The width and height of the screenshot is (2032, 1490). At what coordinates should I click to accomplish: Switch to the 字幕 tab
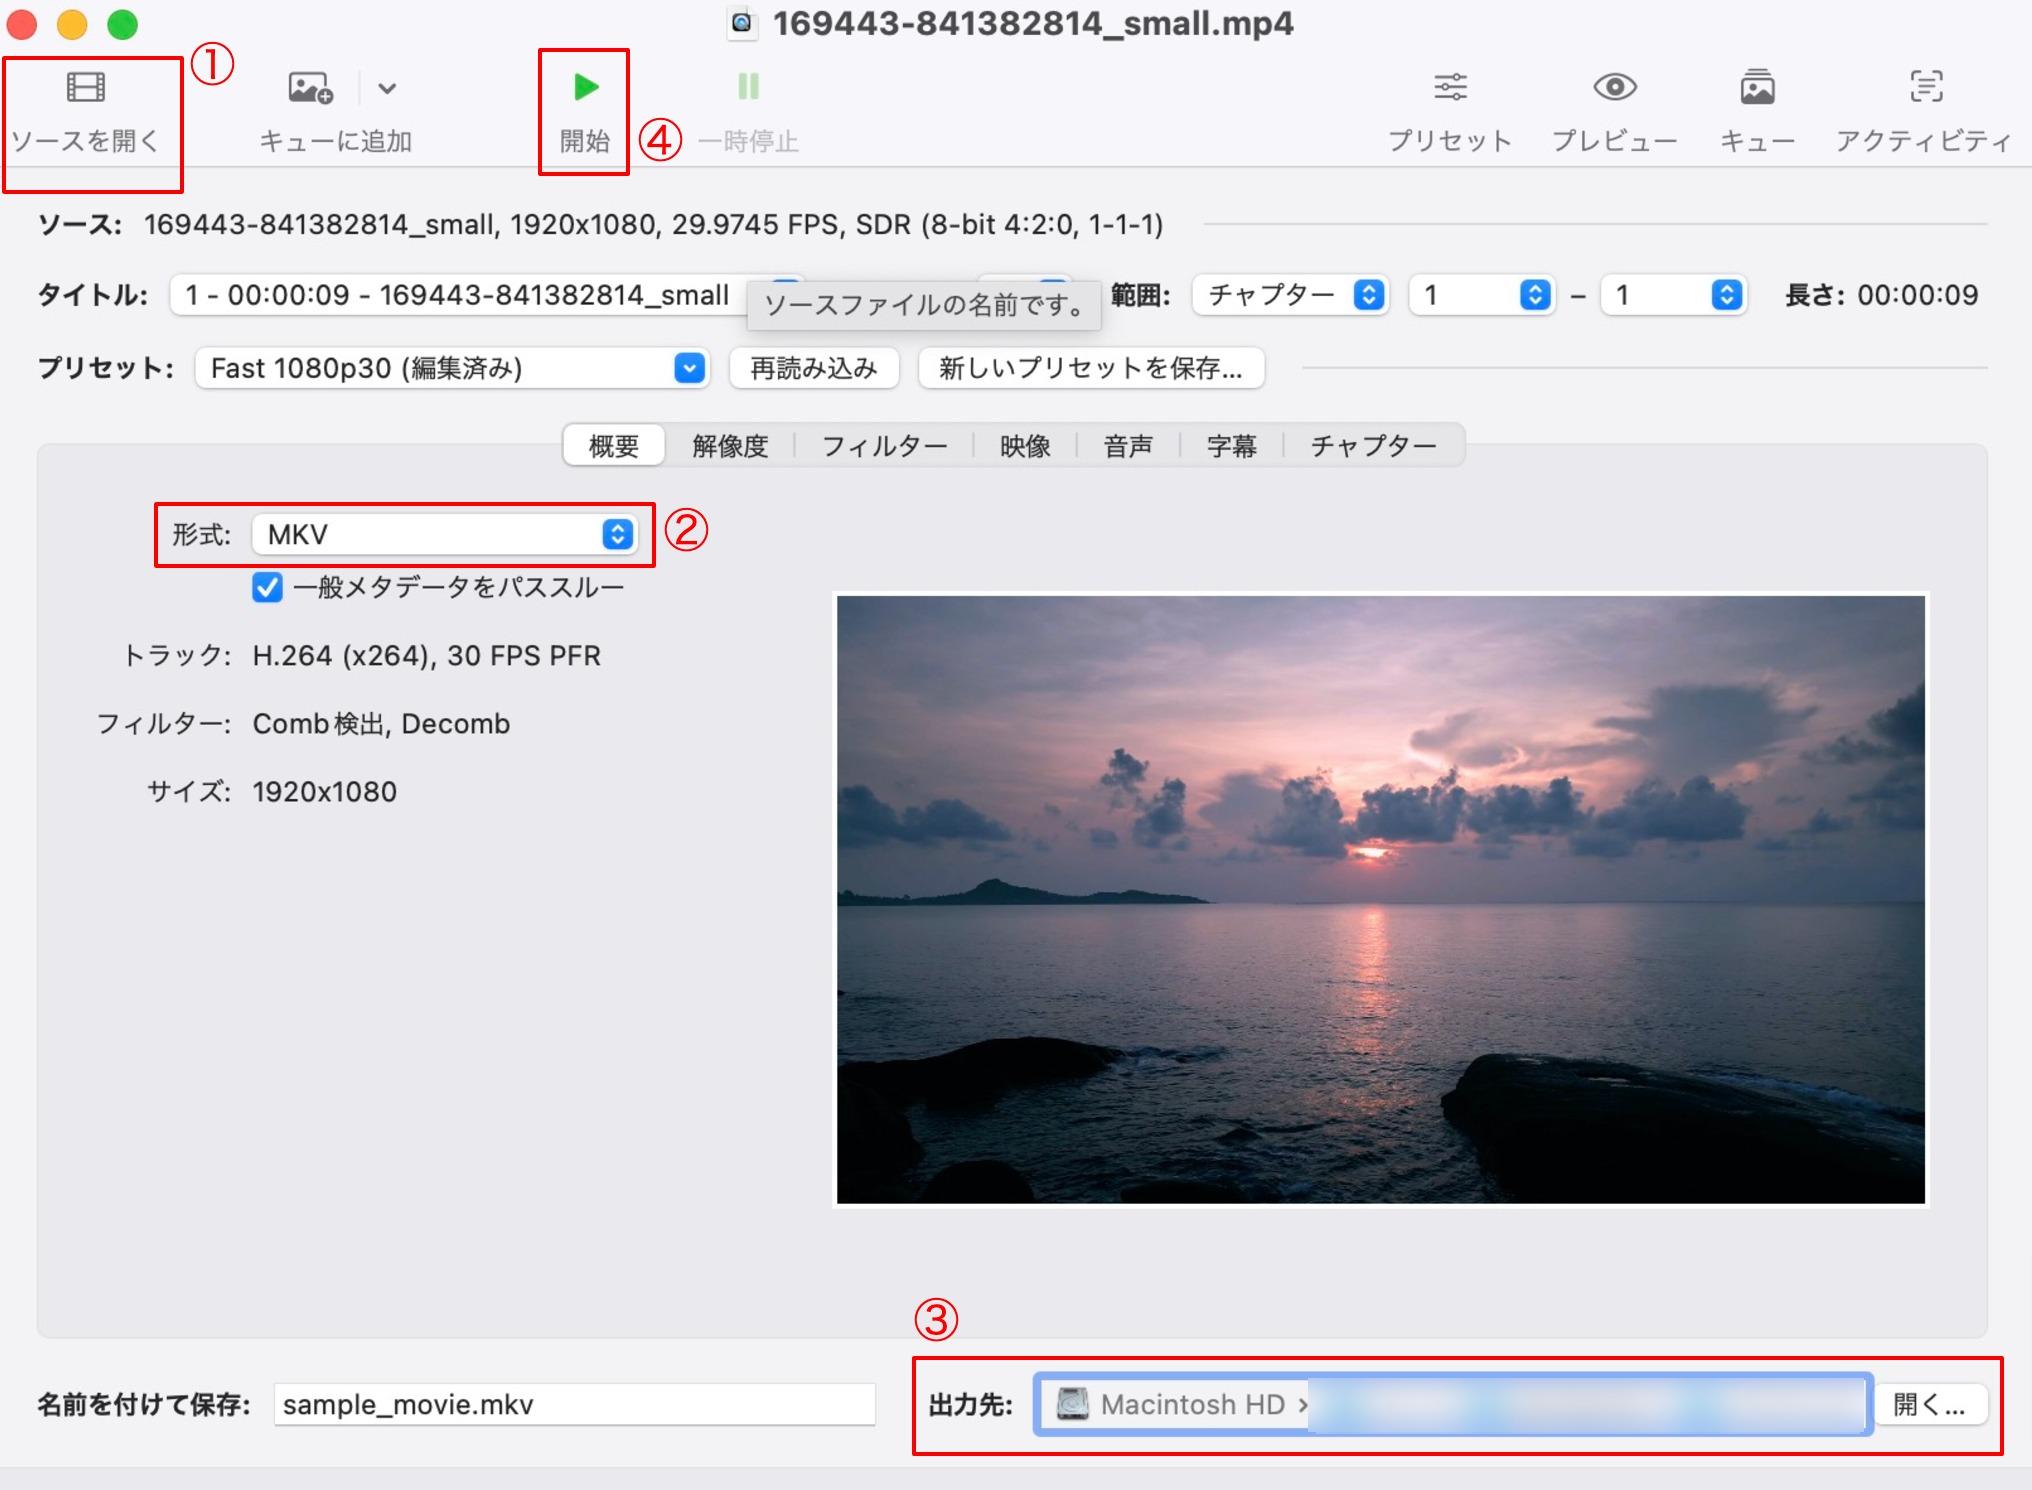1231,445
